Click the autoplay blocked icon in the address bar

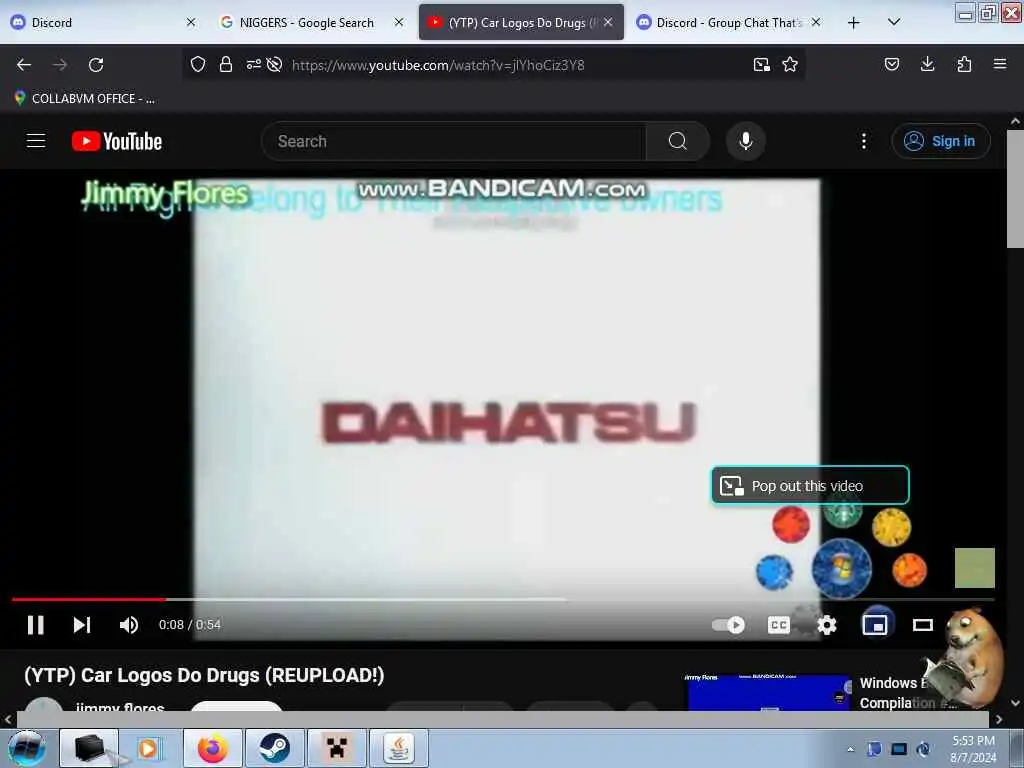point(274,64)
